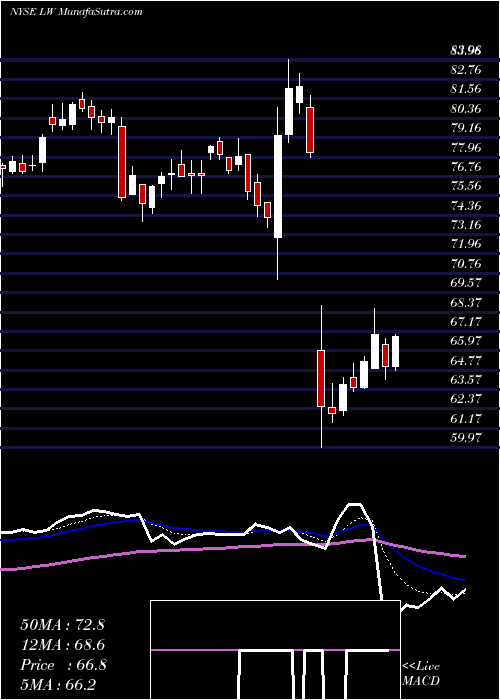The width and height of the screenshot is (500, 700).
Task: Click the 64.77 price axis label
Action: pos(466,360)
